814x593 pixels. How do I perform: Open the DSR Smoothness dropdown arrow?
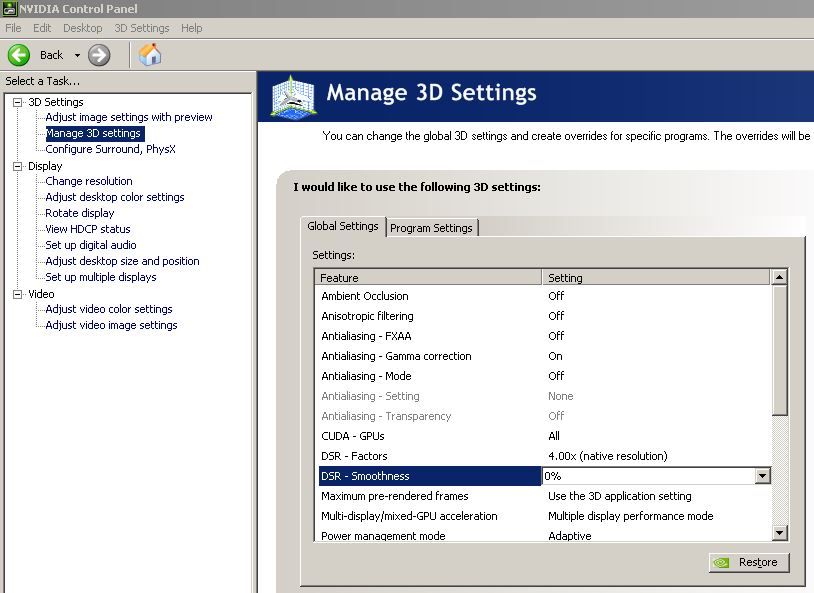pos(762,477)
